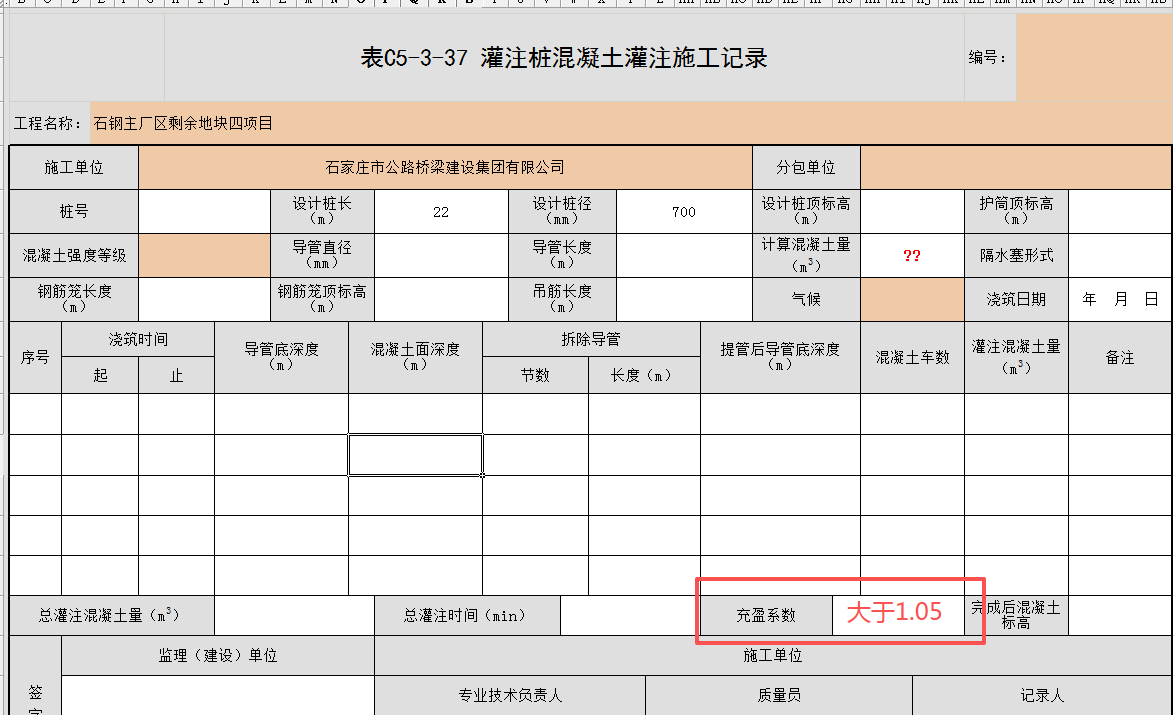The width and height of the screenshot is (1173, 715).
Task: Click the 导管底深度 column header
Action: pyautogui.click(x=281, y=358)
